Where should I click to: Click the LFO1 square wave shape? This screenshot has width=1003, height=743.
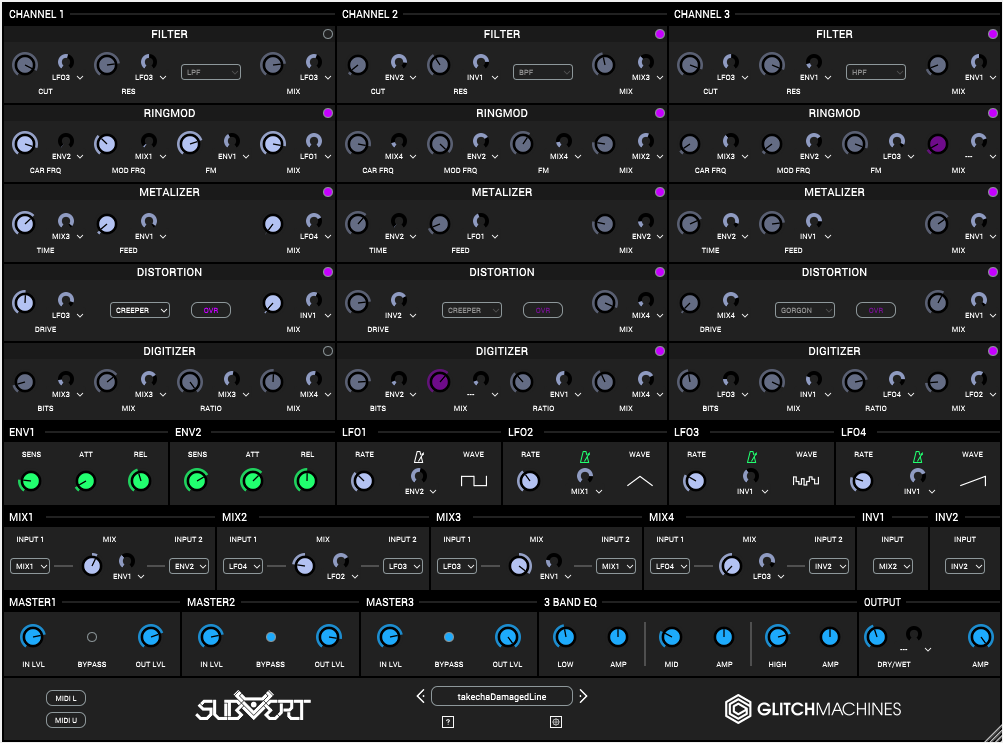pyautogui.click(x=473, y=480)
